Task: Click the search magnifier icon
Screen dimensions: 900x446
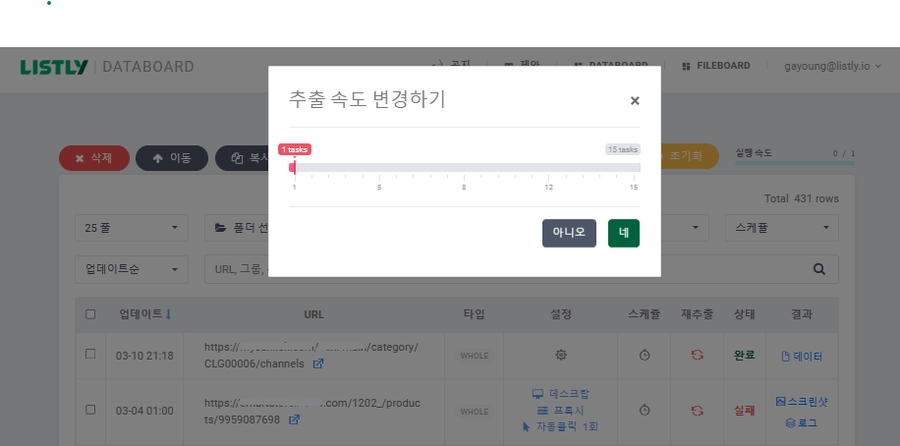Action: (x=819, y=269)
